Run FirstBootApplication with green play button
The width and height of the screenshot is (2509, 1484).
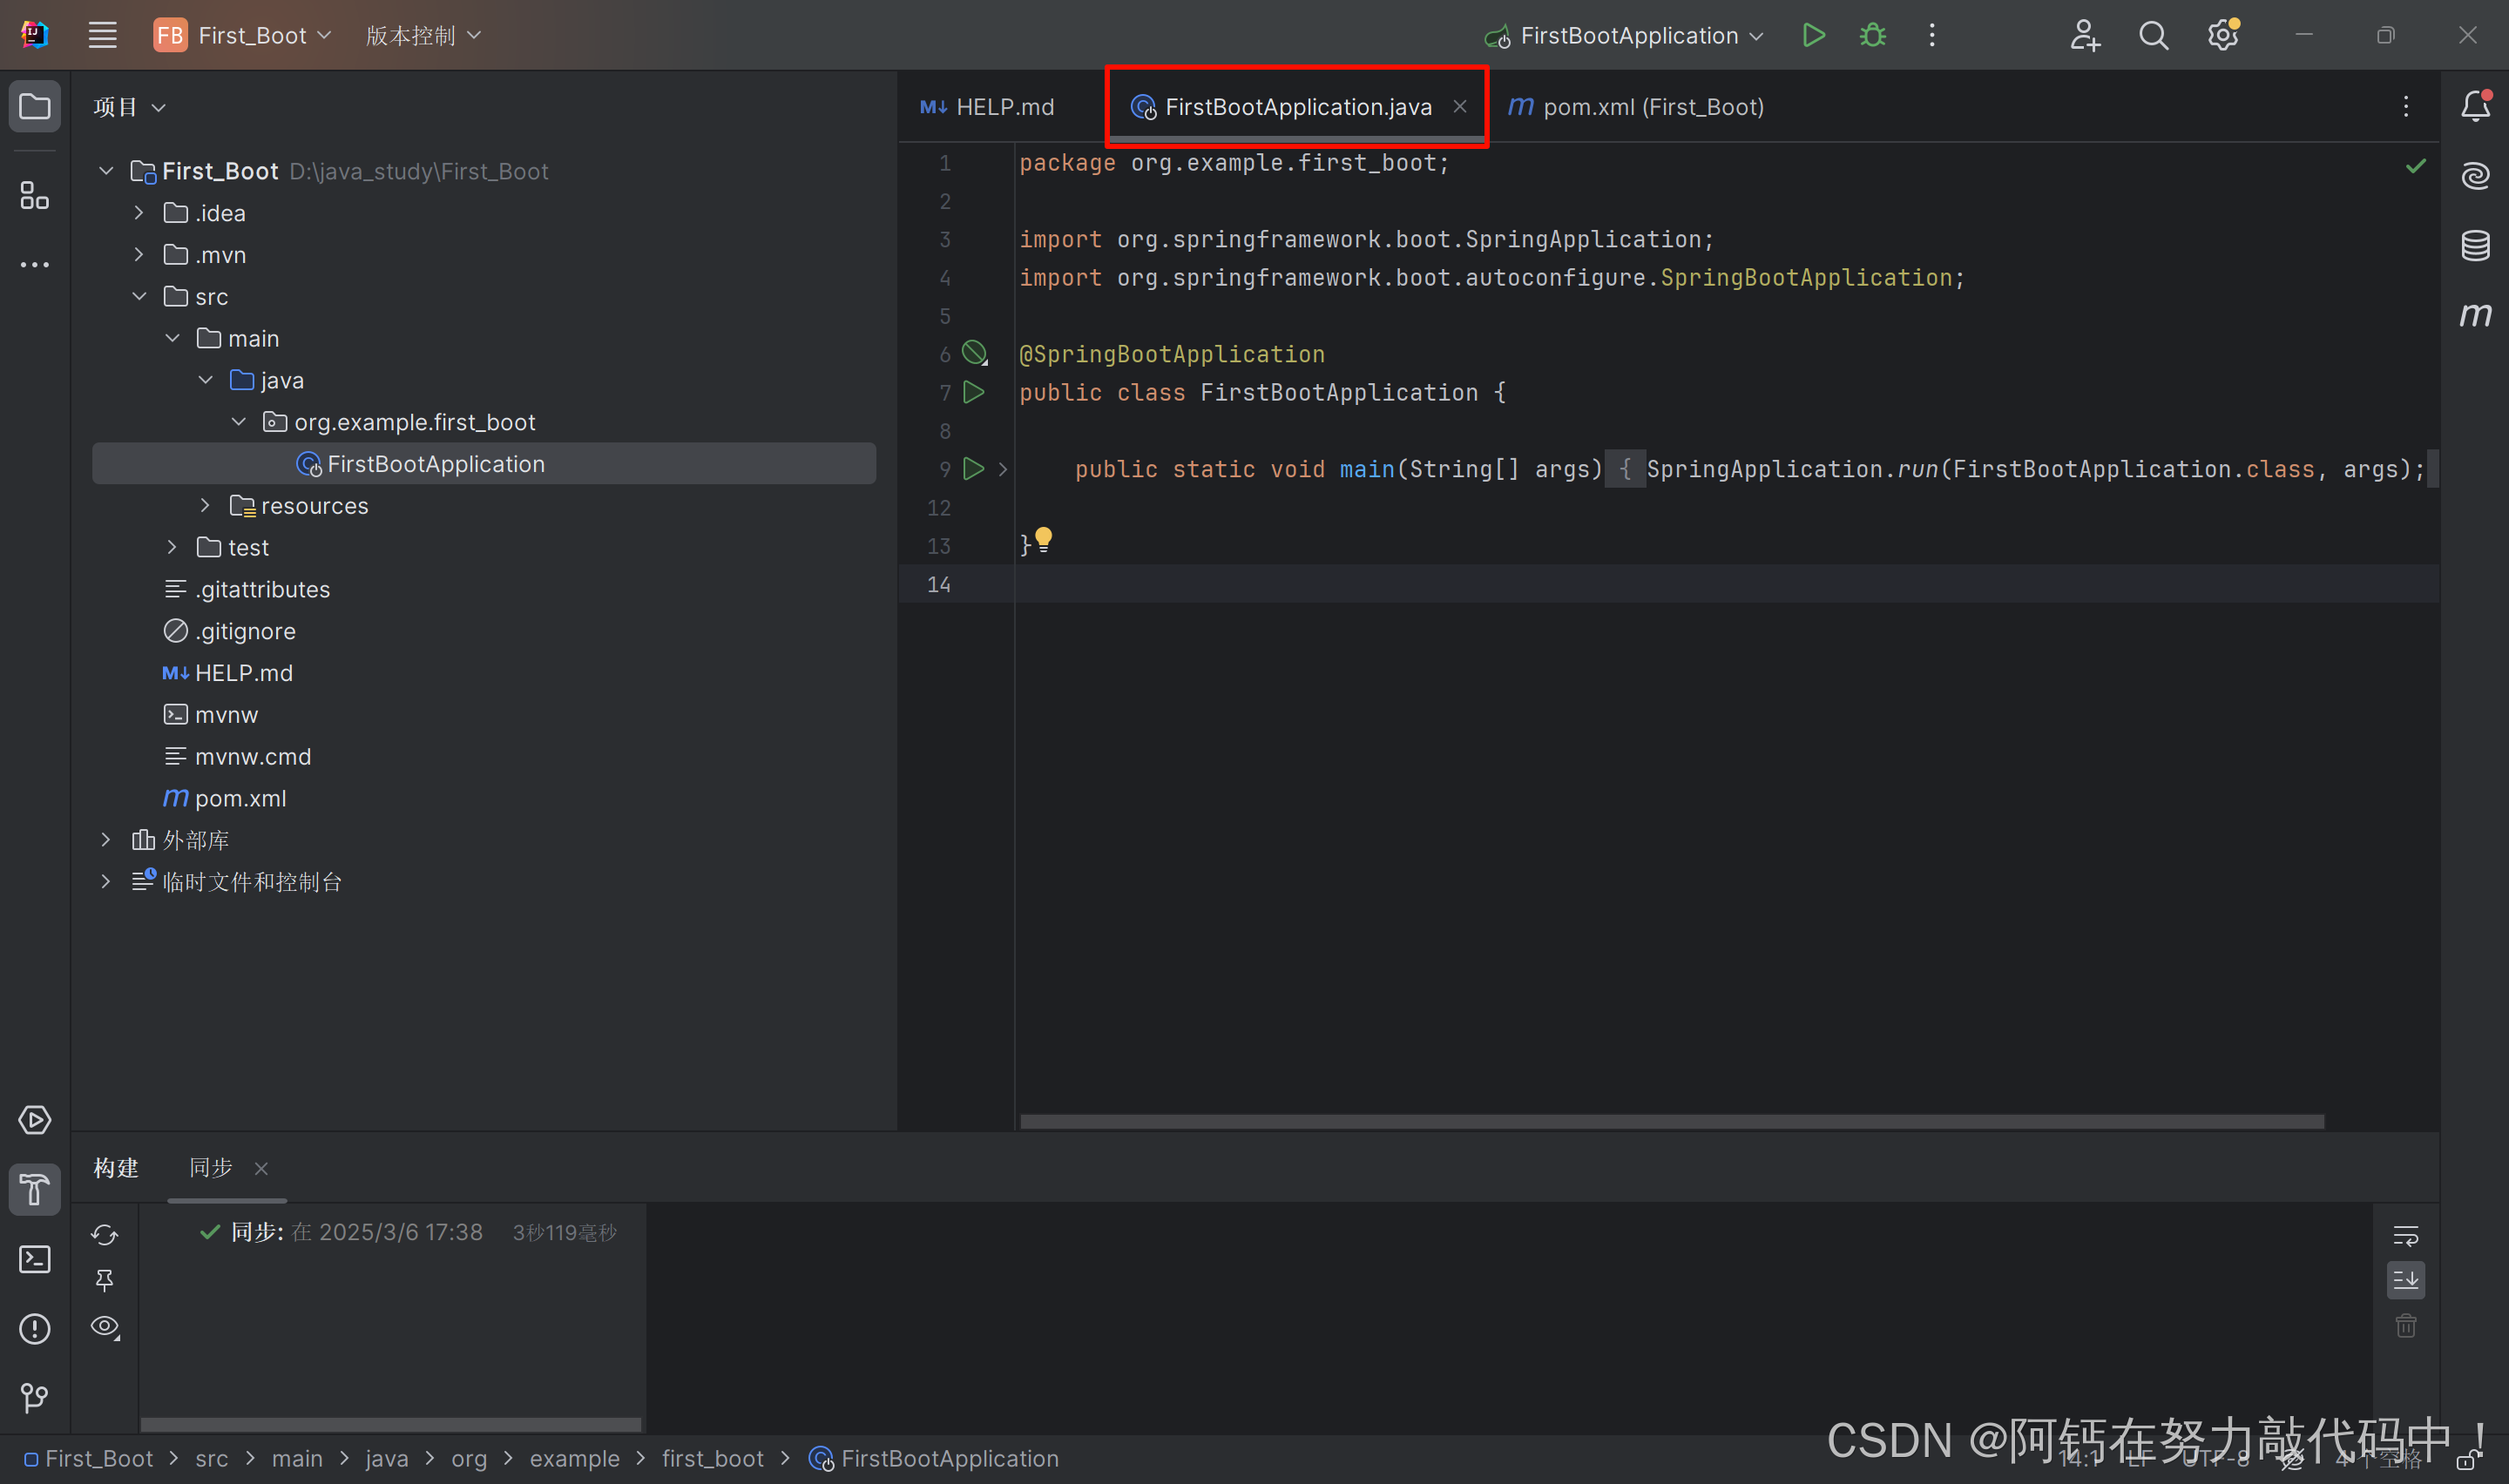pyautogui.click(x=1813, y=36)
